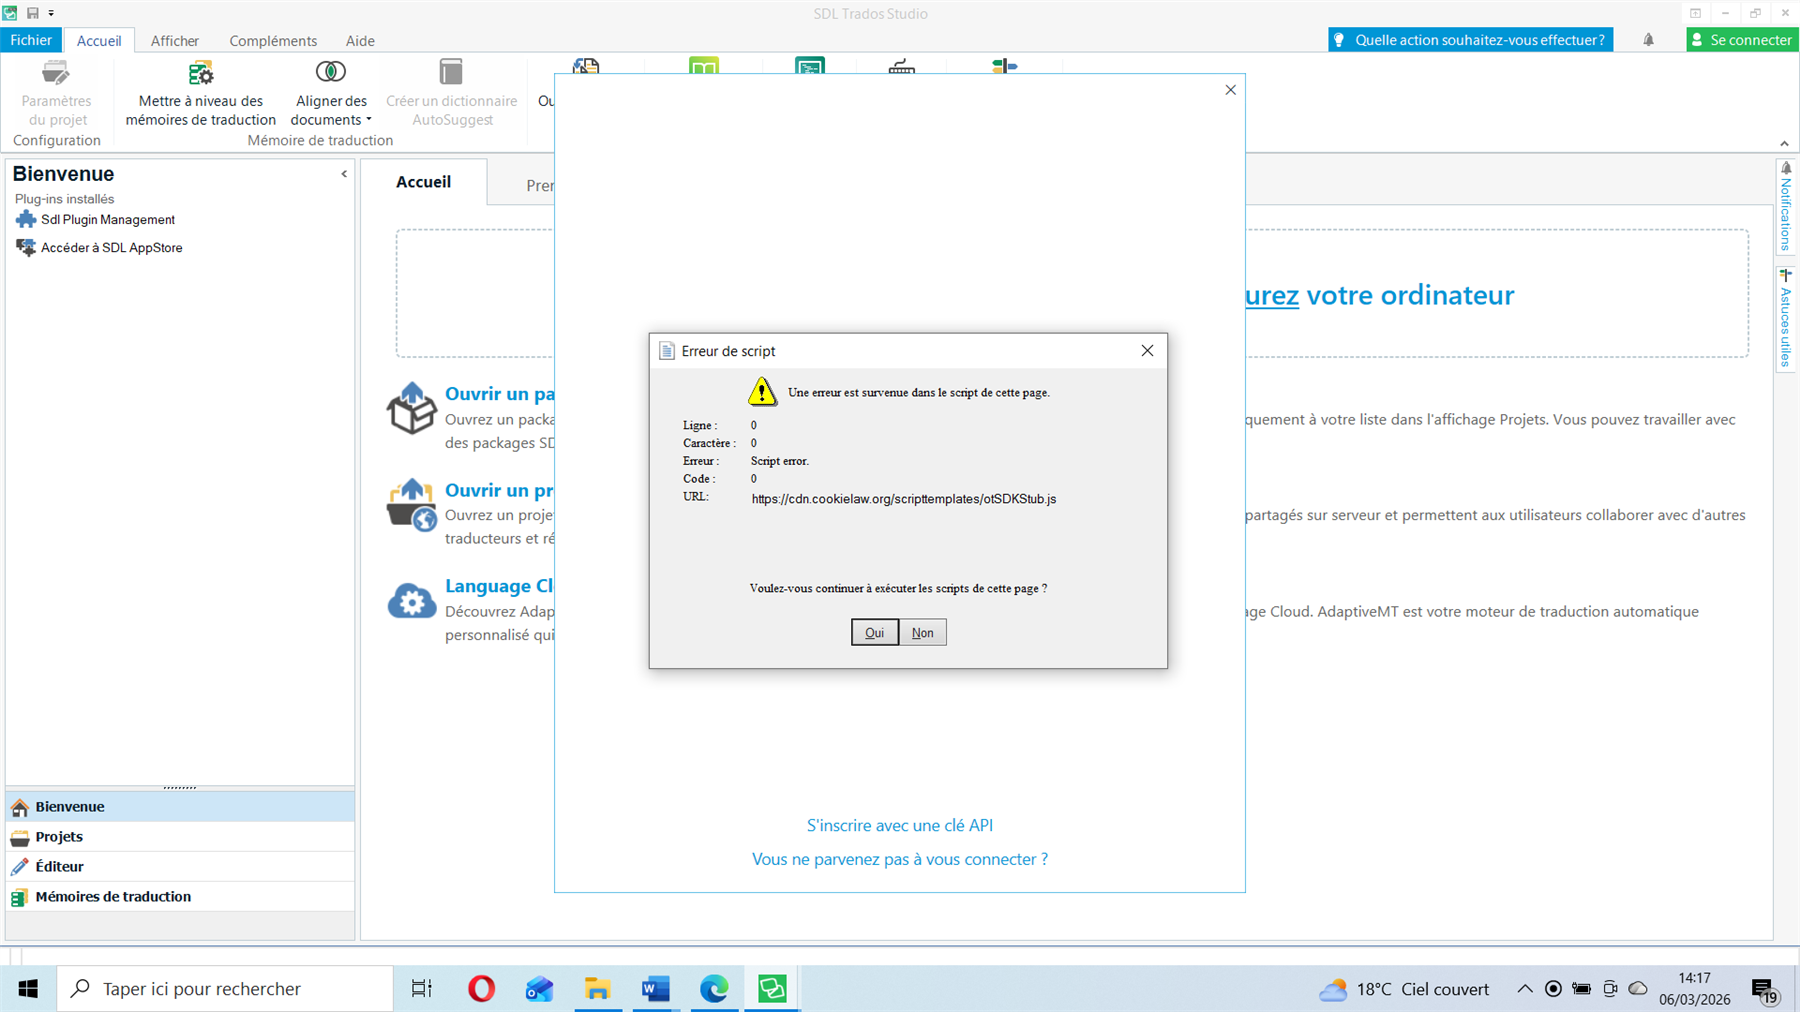The image size is (1800, 1012).
Task: Collapse the ribbon using the top-right chevron
Action: (1784, 142)
